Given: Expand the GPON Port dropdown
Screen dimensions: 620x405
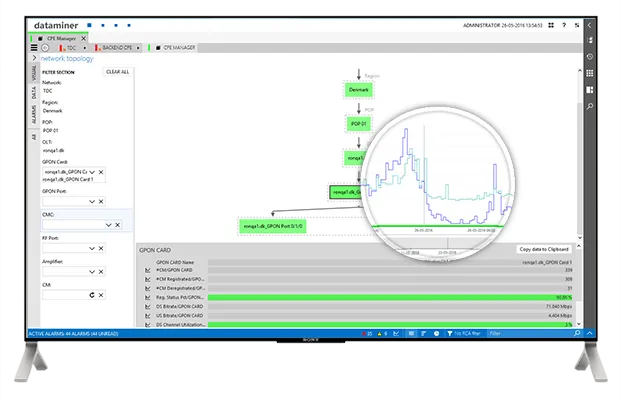Looking at the screenshot, I should point(92,202).
